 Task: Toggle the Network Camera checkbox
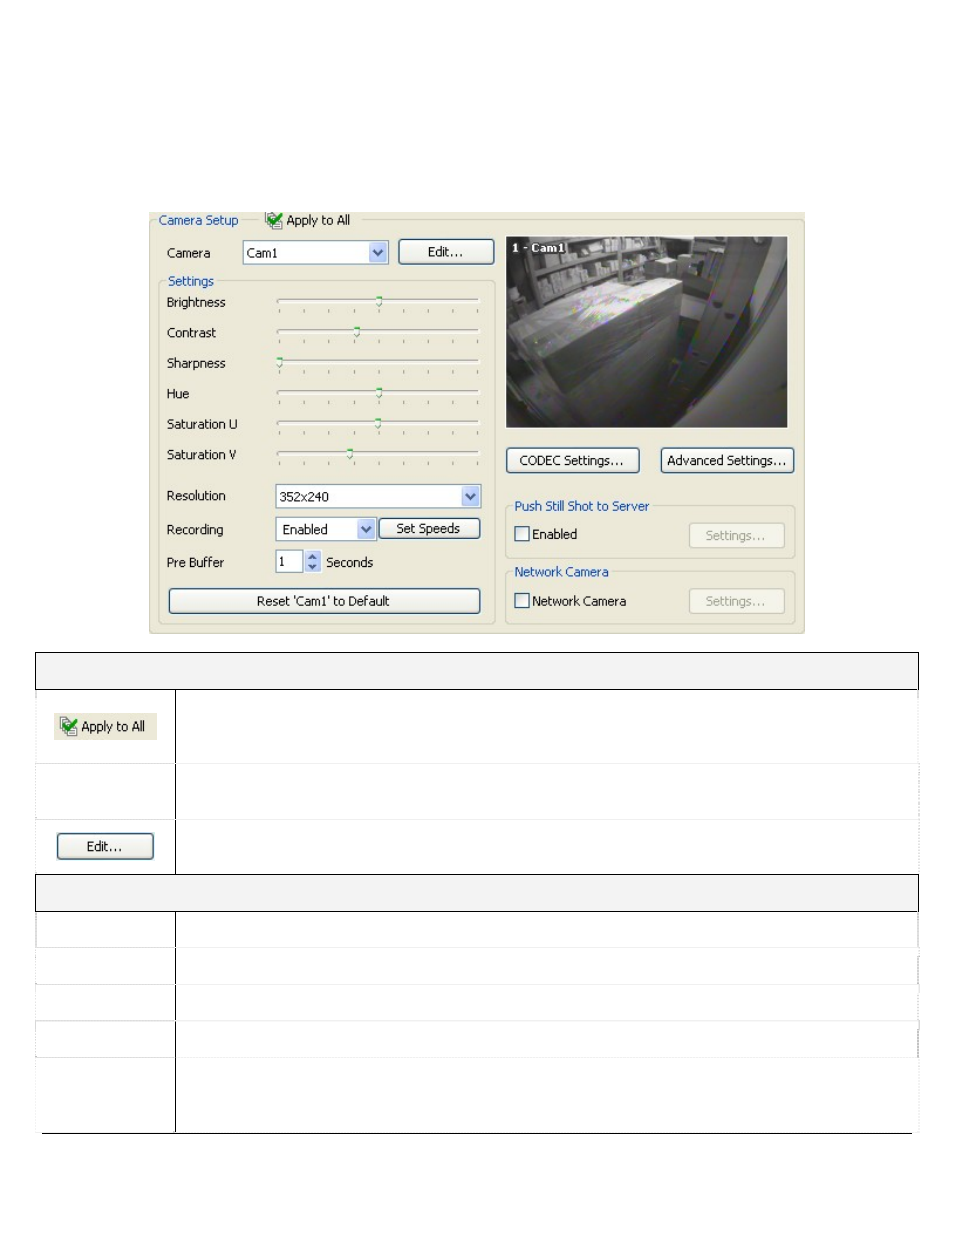[522, 601]
